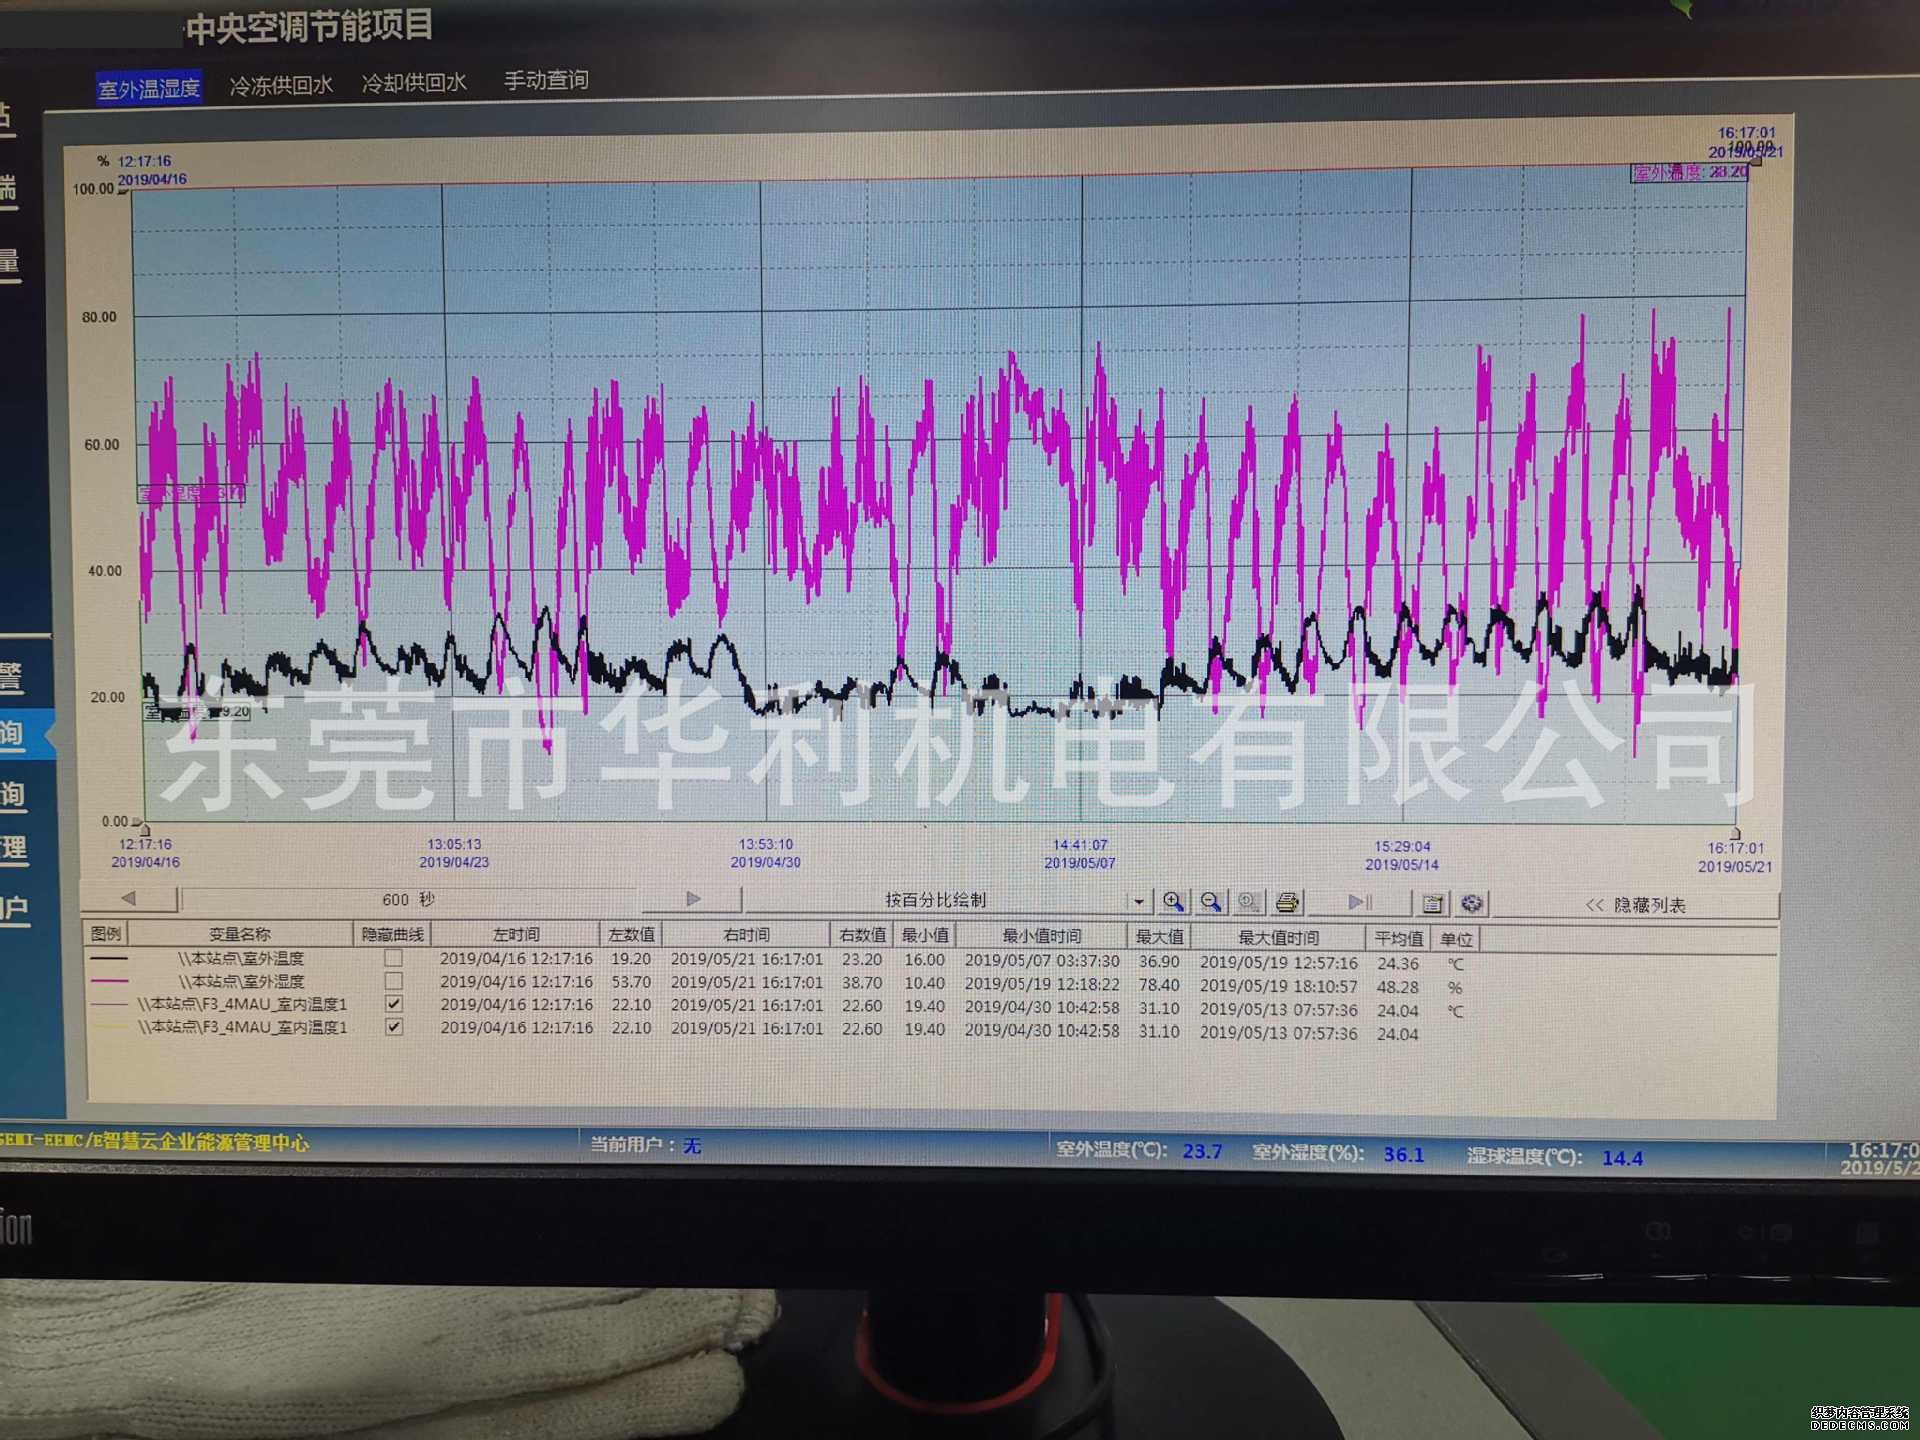The height and width of the screenshot is (1440, 1920).
Task: Click the 600 秒 time step field
Action: click(x=409, y=899)
